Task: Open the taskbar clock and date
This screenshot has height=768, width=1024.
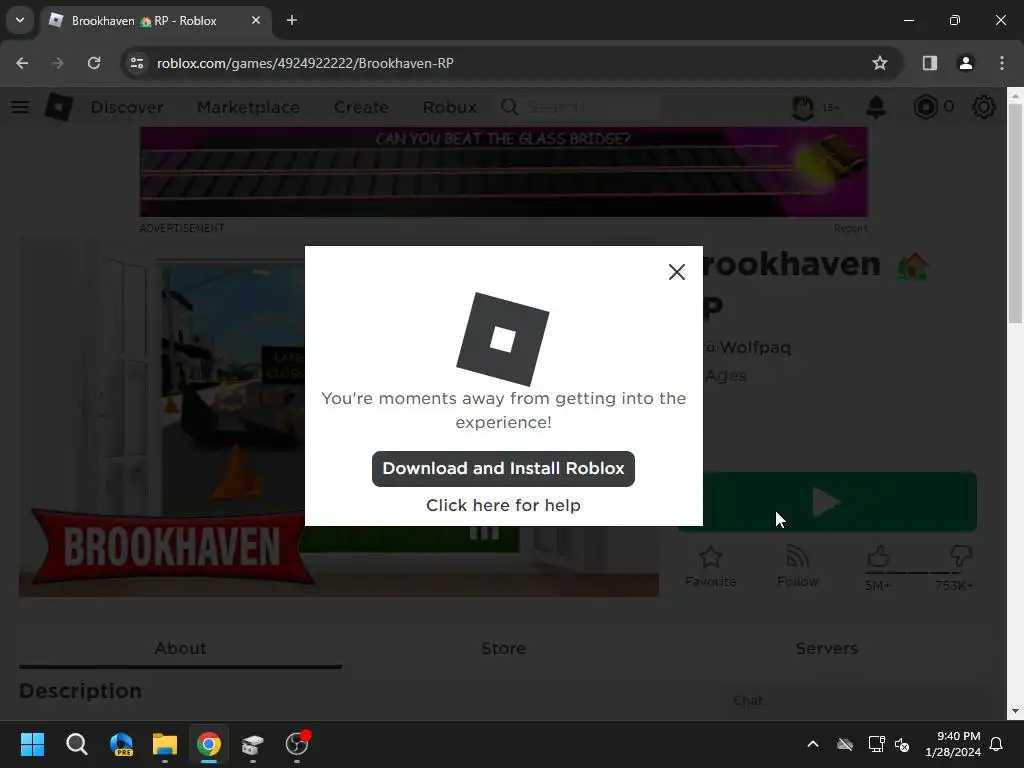Action: tap(953, 744)
